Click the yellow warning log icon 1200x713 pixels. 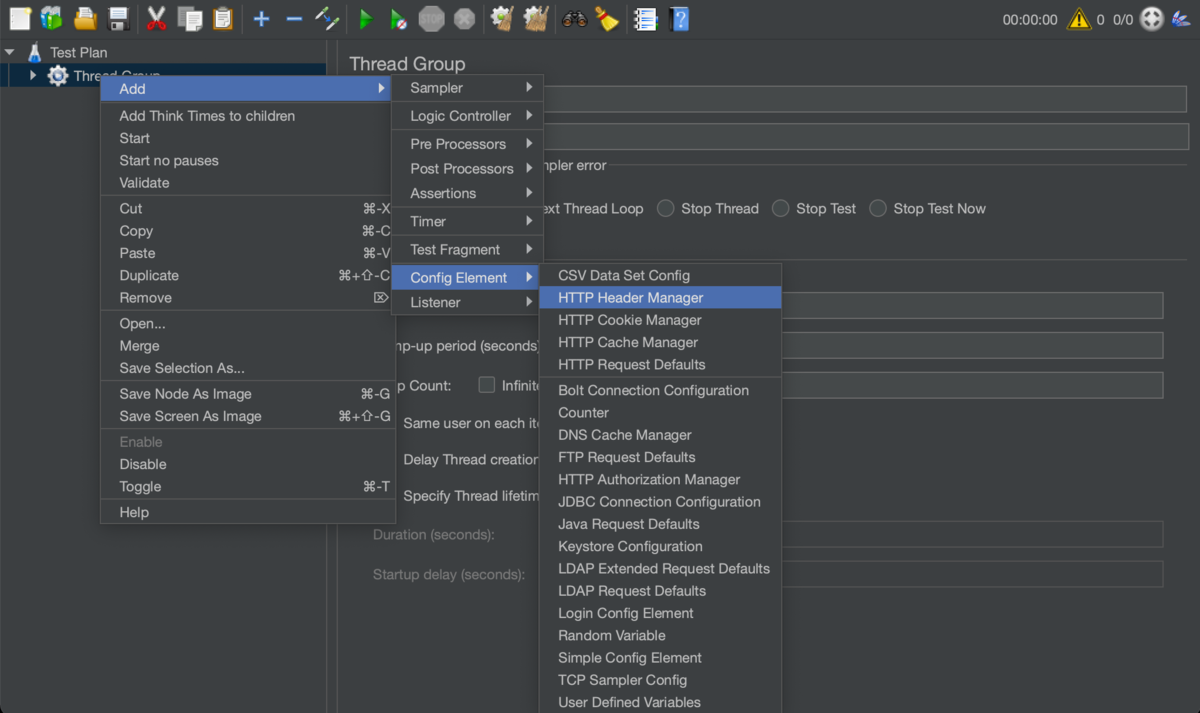tap(1078, 18)
